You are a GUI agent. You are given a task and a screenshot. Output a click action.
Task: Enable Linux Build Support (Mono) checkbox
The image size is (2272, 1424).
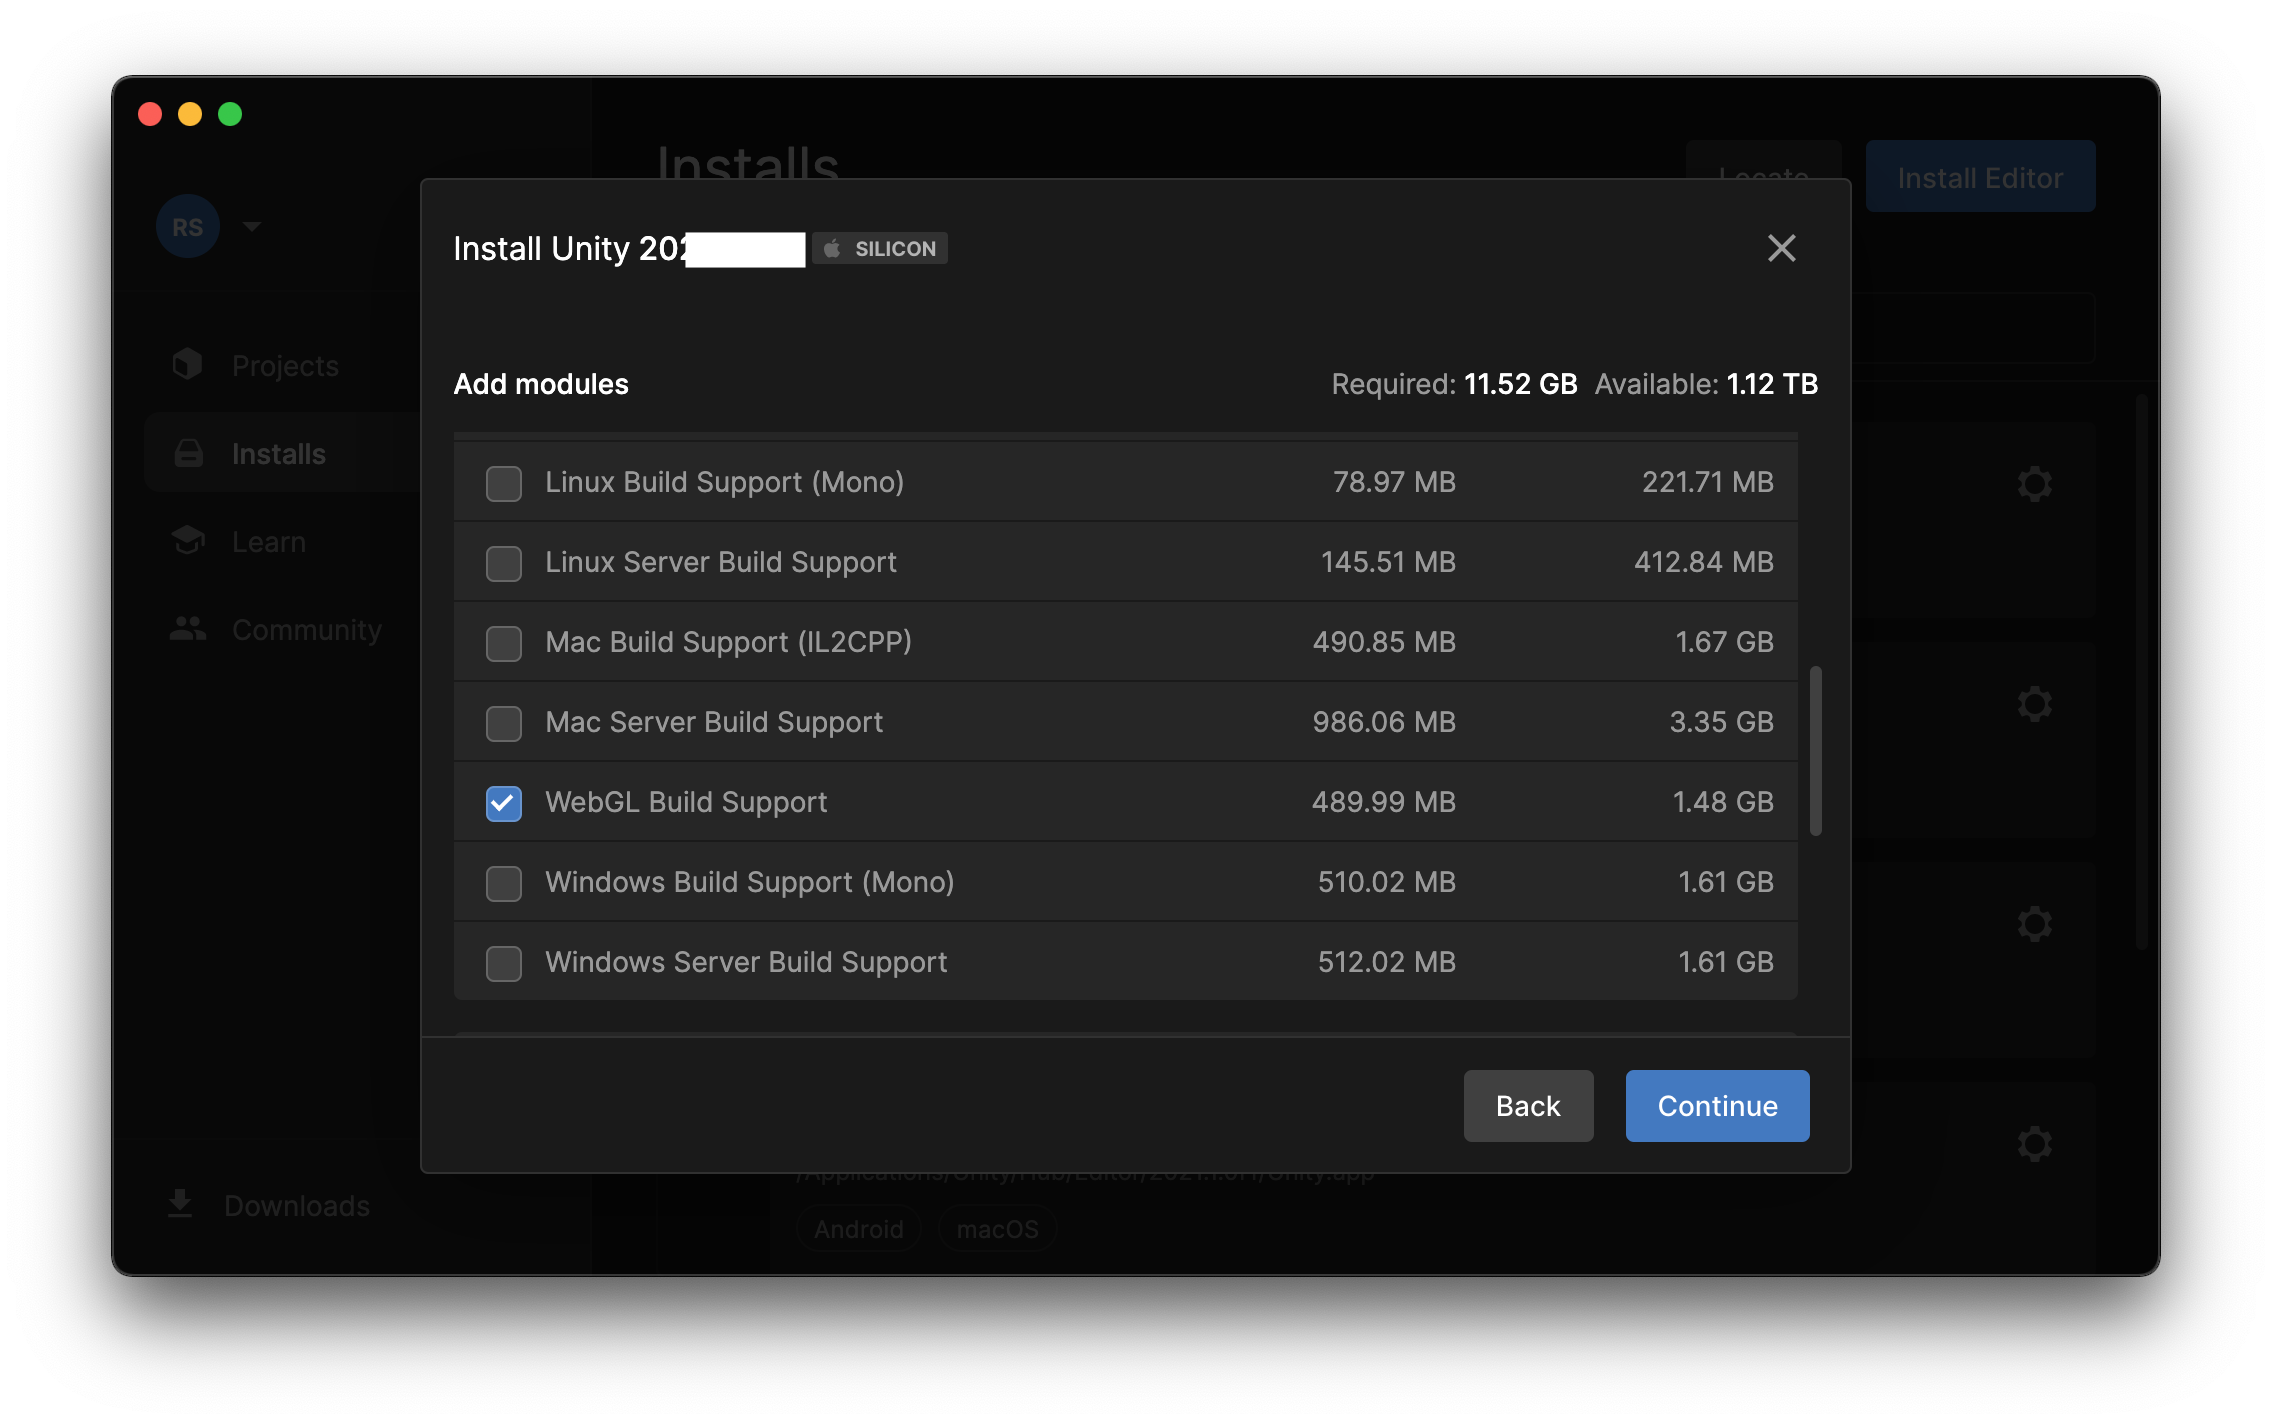tap(503, 483)
